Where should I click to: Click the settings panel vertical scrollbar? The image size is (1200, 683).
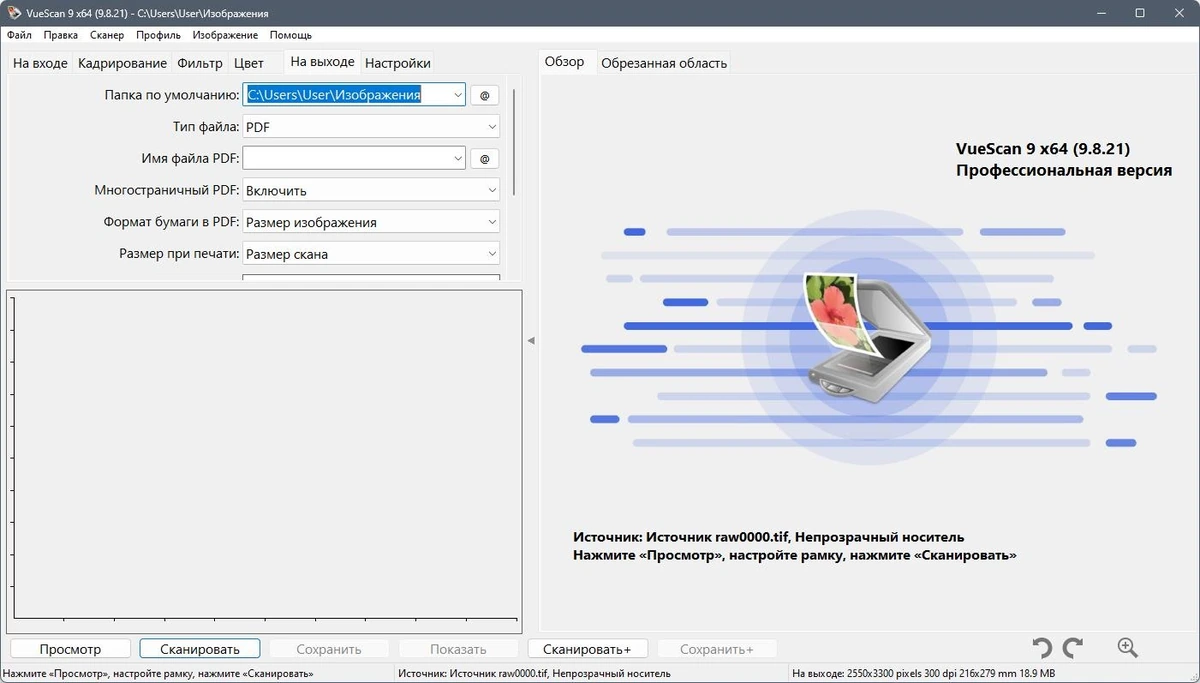click(514, 140)
